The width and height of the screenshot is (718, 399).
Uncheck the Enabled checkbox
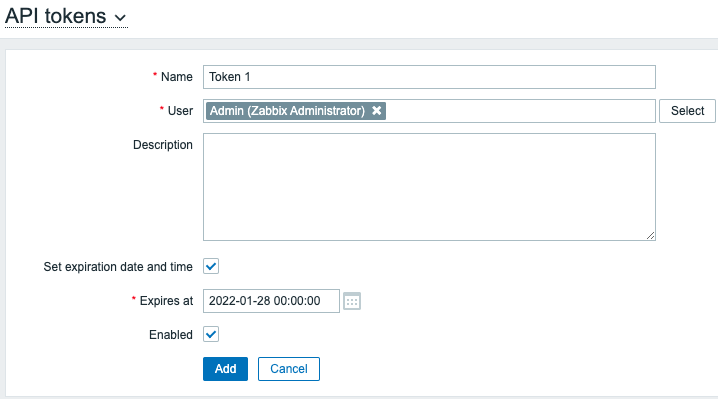coord(211,334)
